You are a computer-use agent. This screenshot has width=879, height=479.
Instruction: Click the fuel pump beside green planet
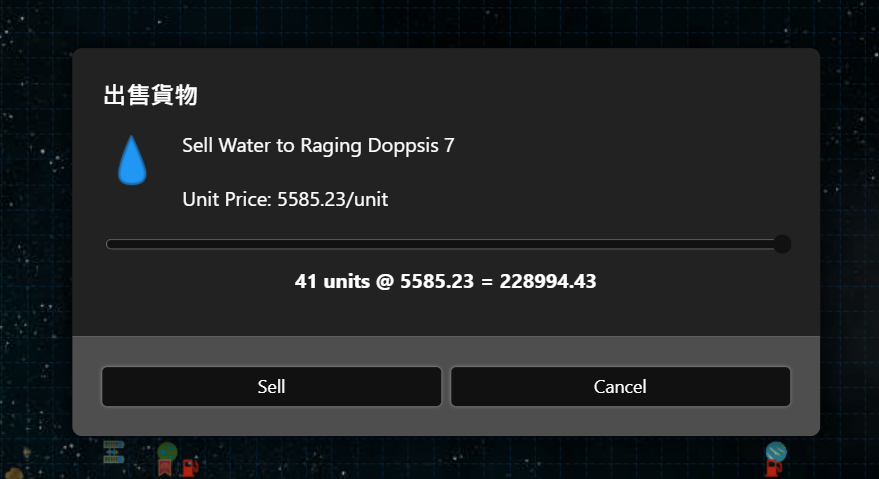tap(189, 467)
